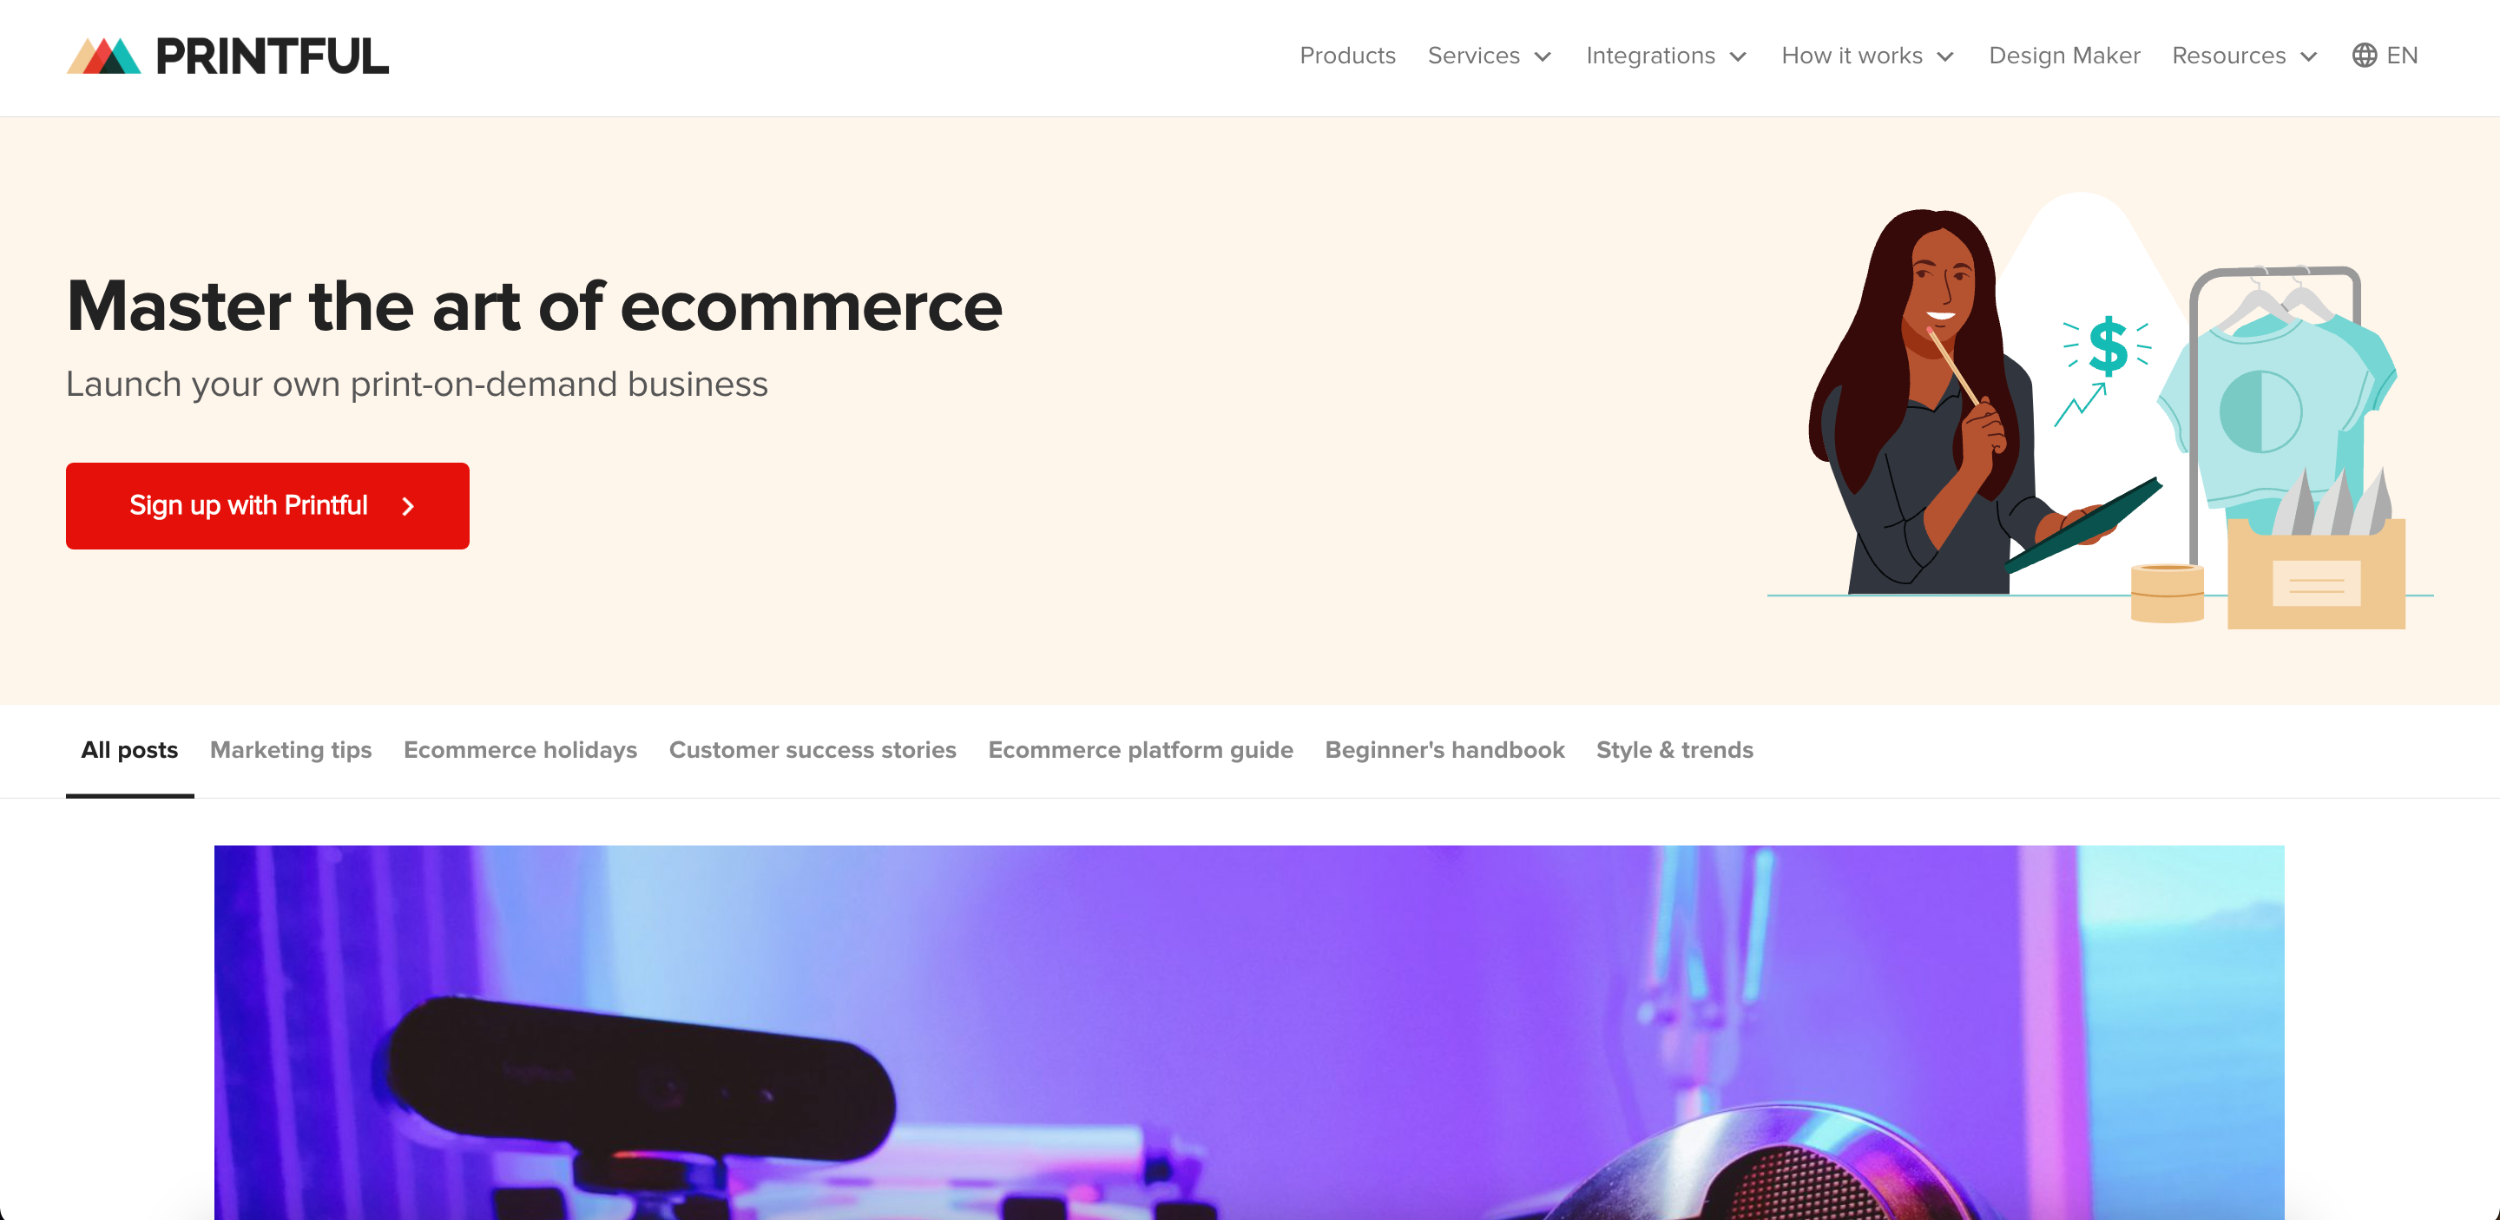Open Customer success stories tab

(812, 750)
